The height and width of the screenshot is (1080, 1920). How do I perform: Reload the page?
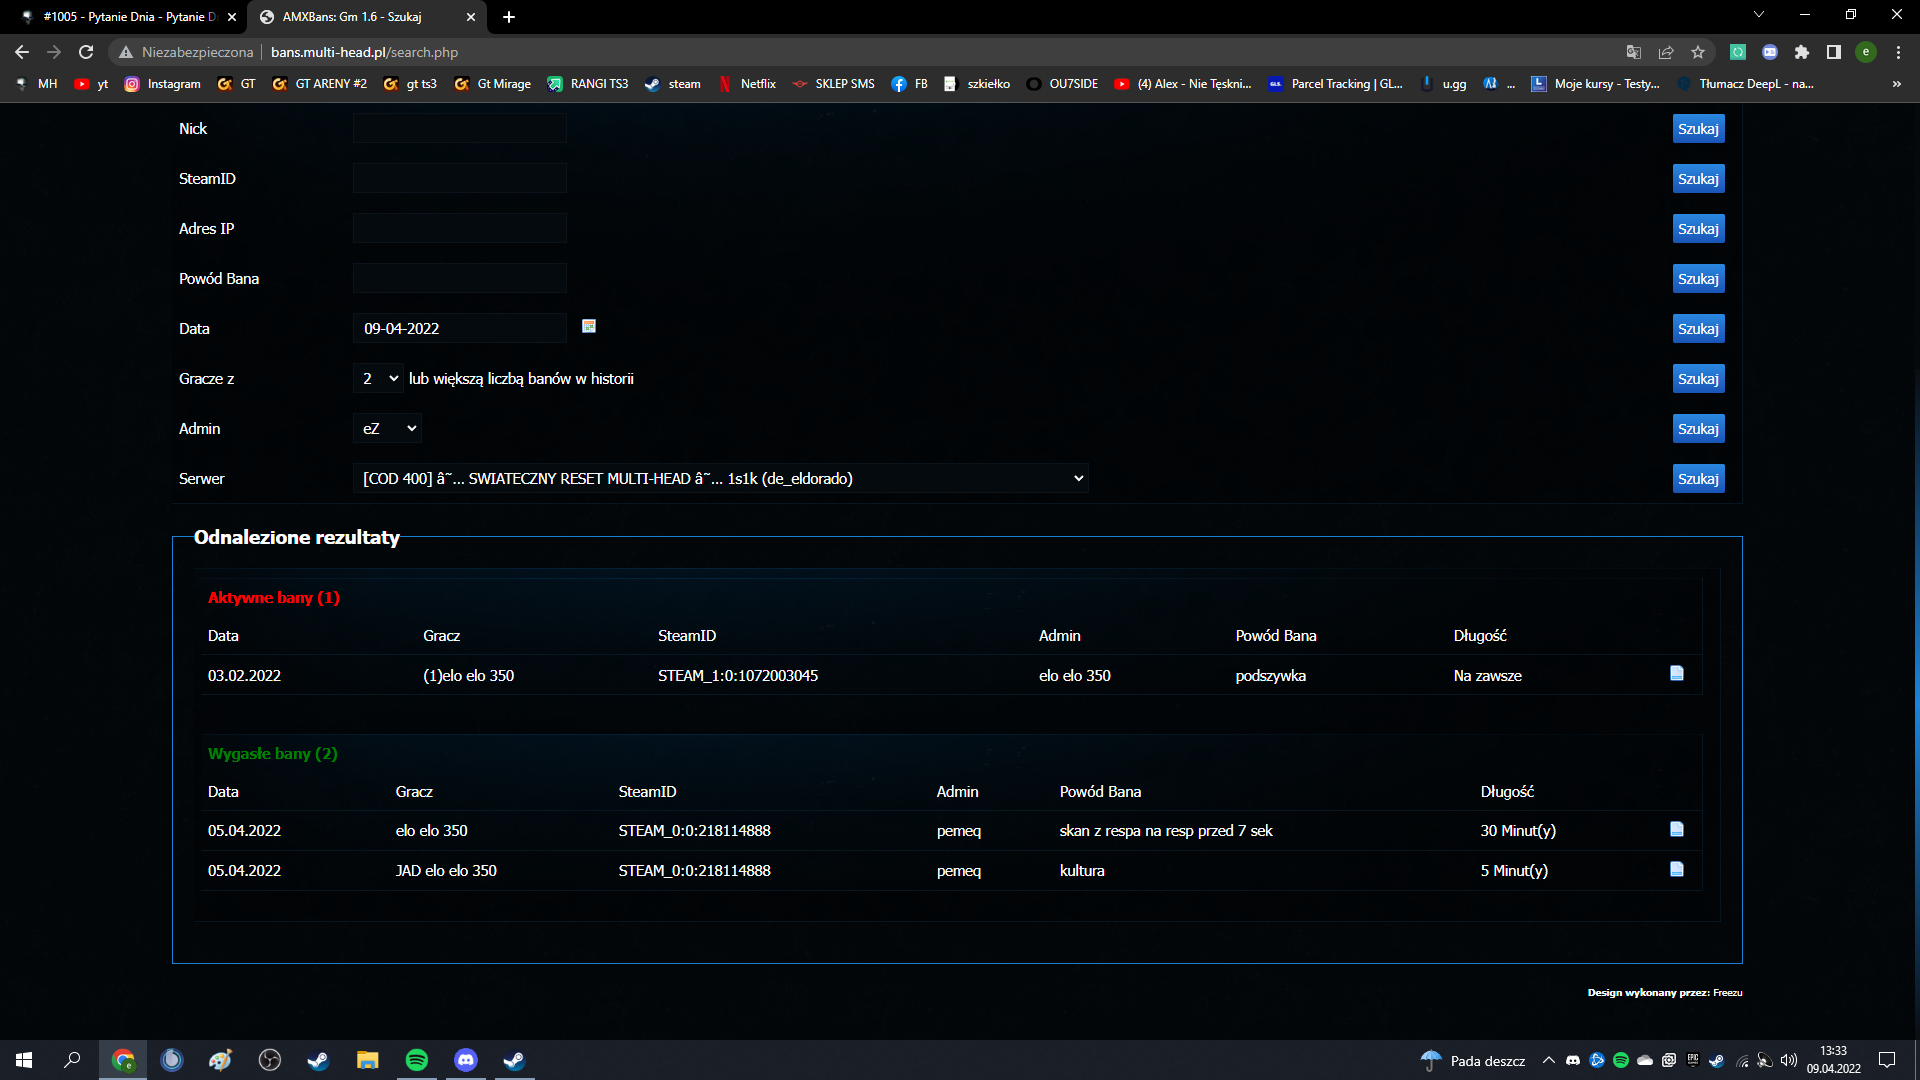coord(86,52)
